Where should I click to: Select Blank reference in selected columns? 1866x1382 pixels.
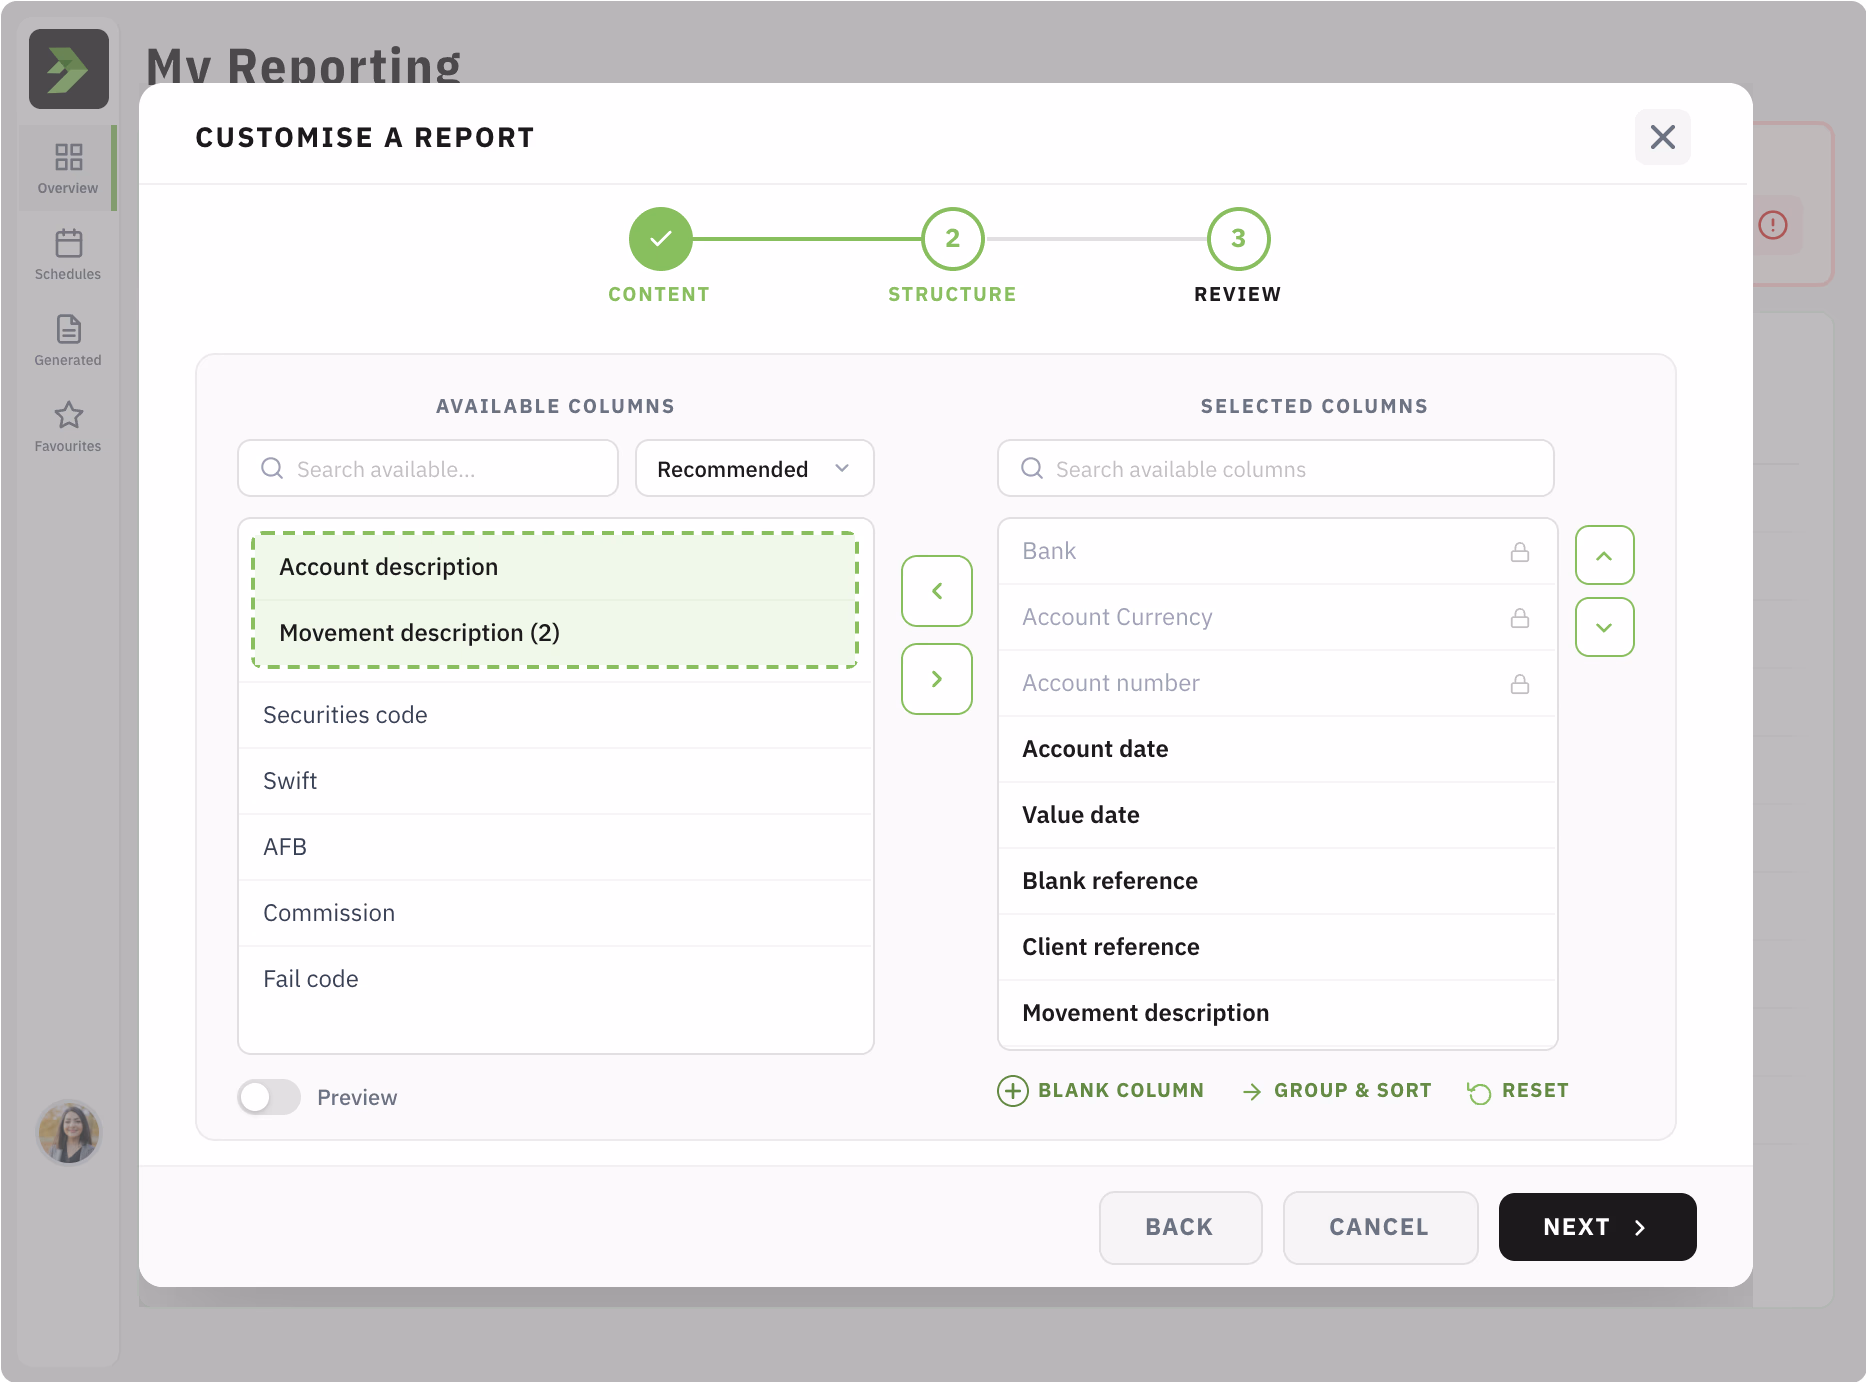click(x=1278, y=881)
